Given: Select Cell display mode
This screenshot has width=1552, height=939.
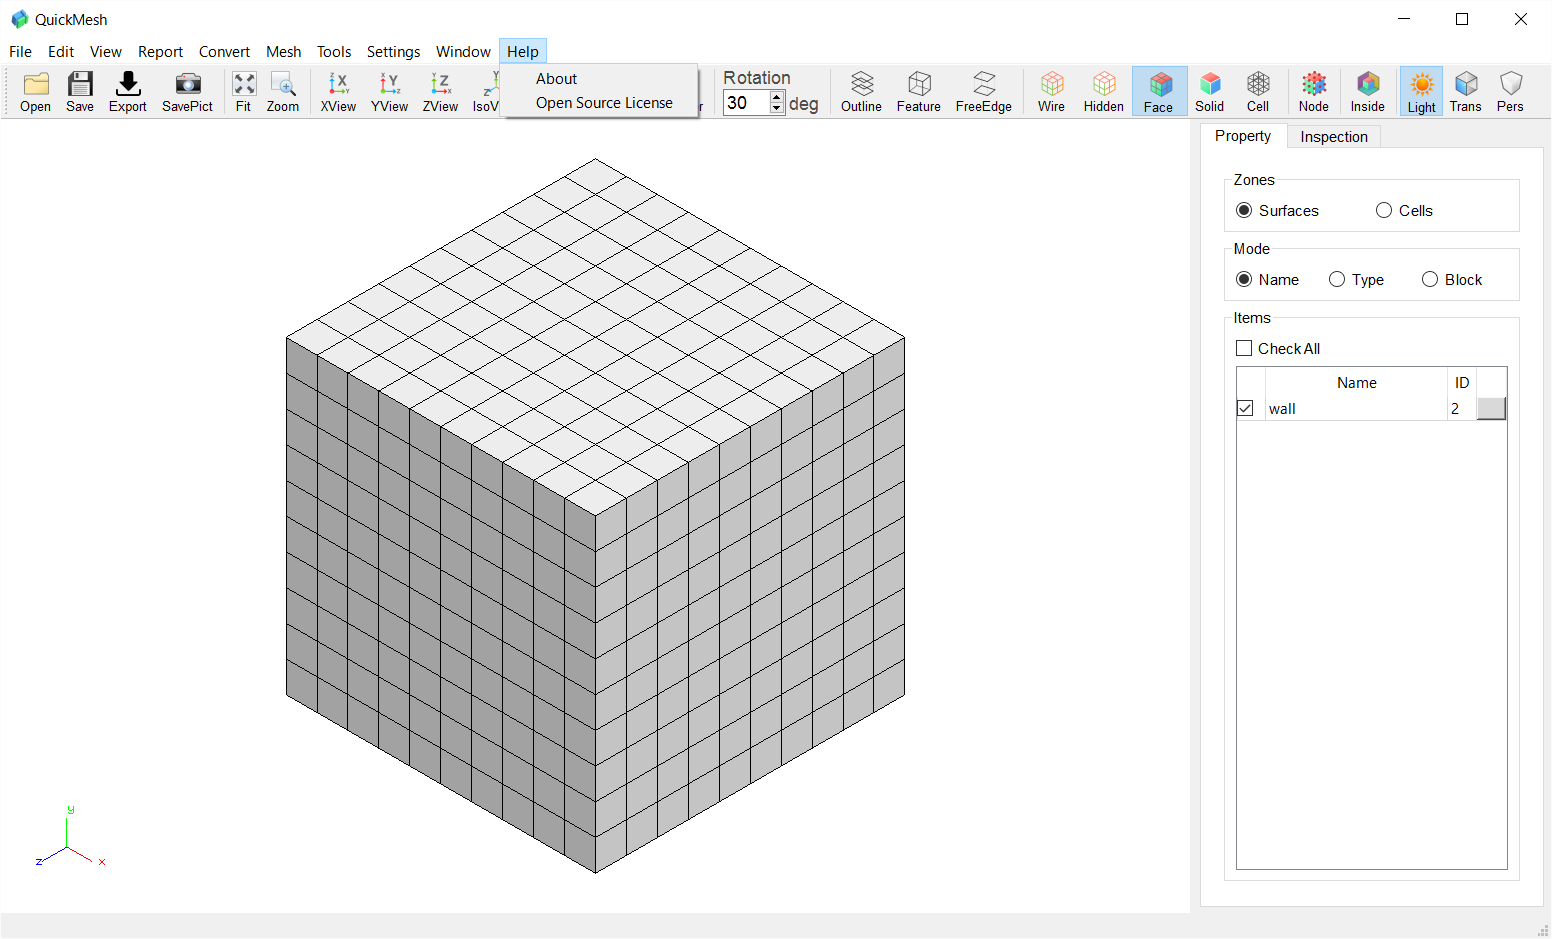Looking at the screenshot, I should (1258, 92).
